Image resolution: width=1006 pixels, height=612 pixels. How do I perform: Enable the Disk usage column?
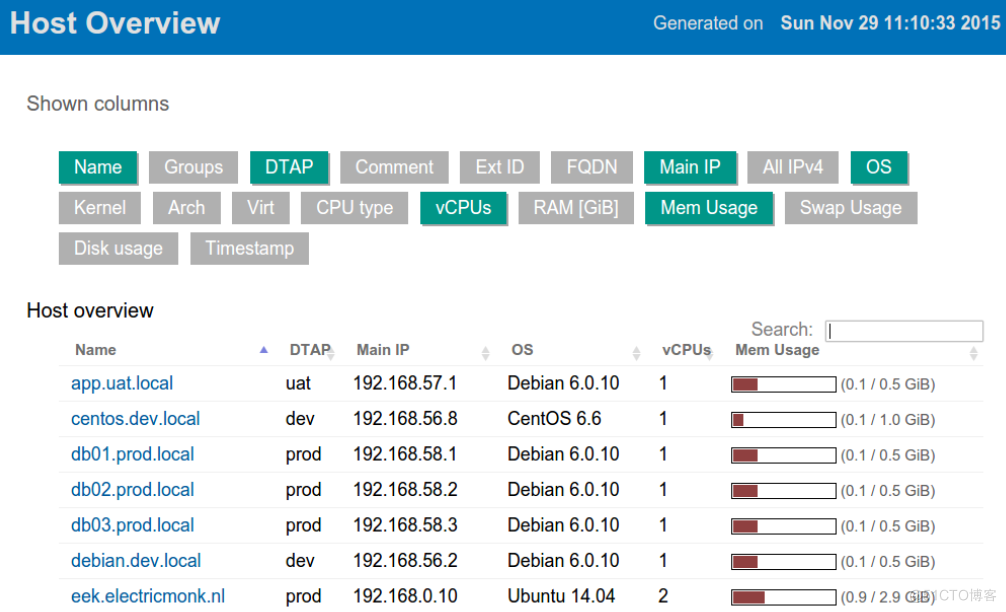[x=118, y=249]
